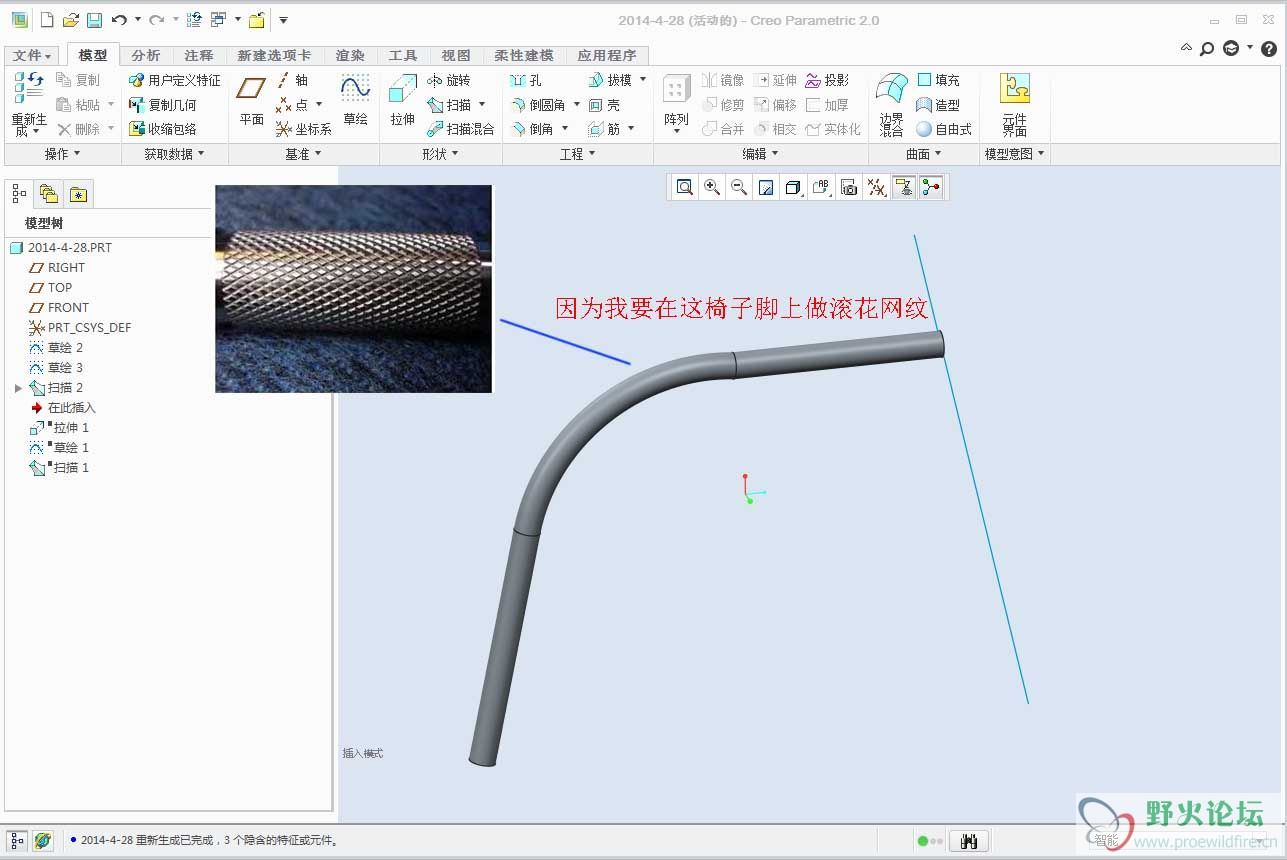
Task: Switch to the 渲染 ribbon tab
Action: tap(350, 56)
